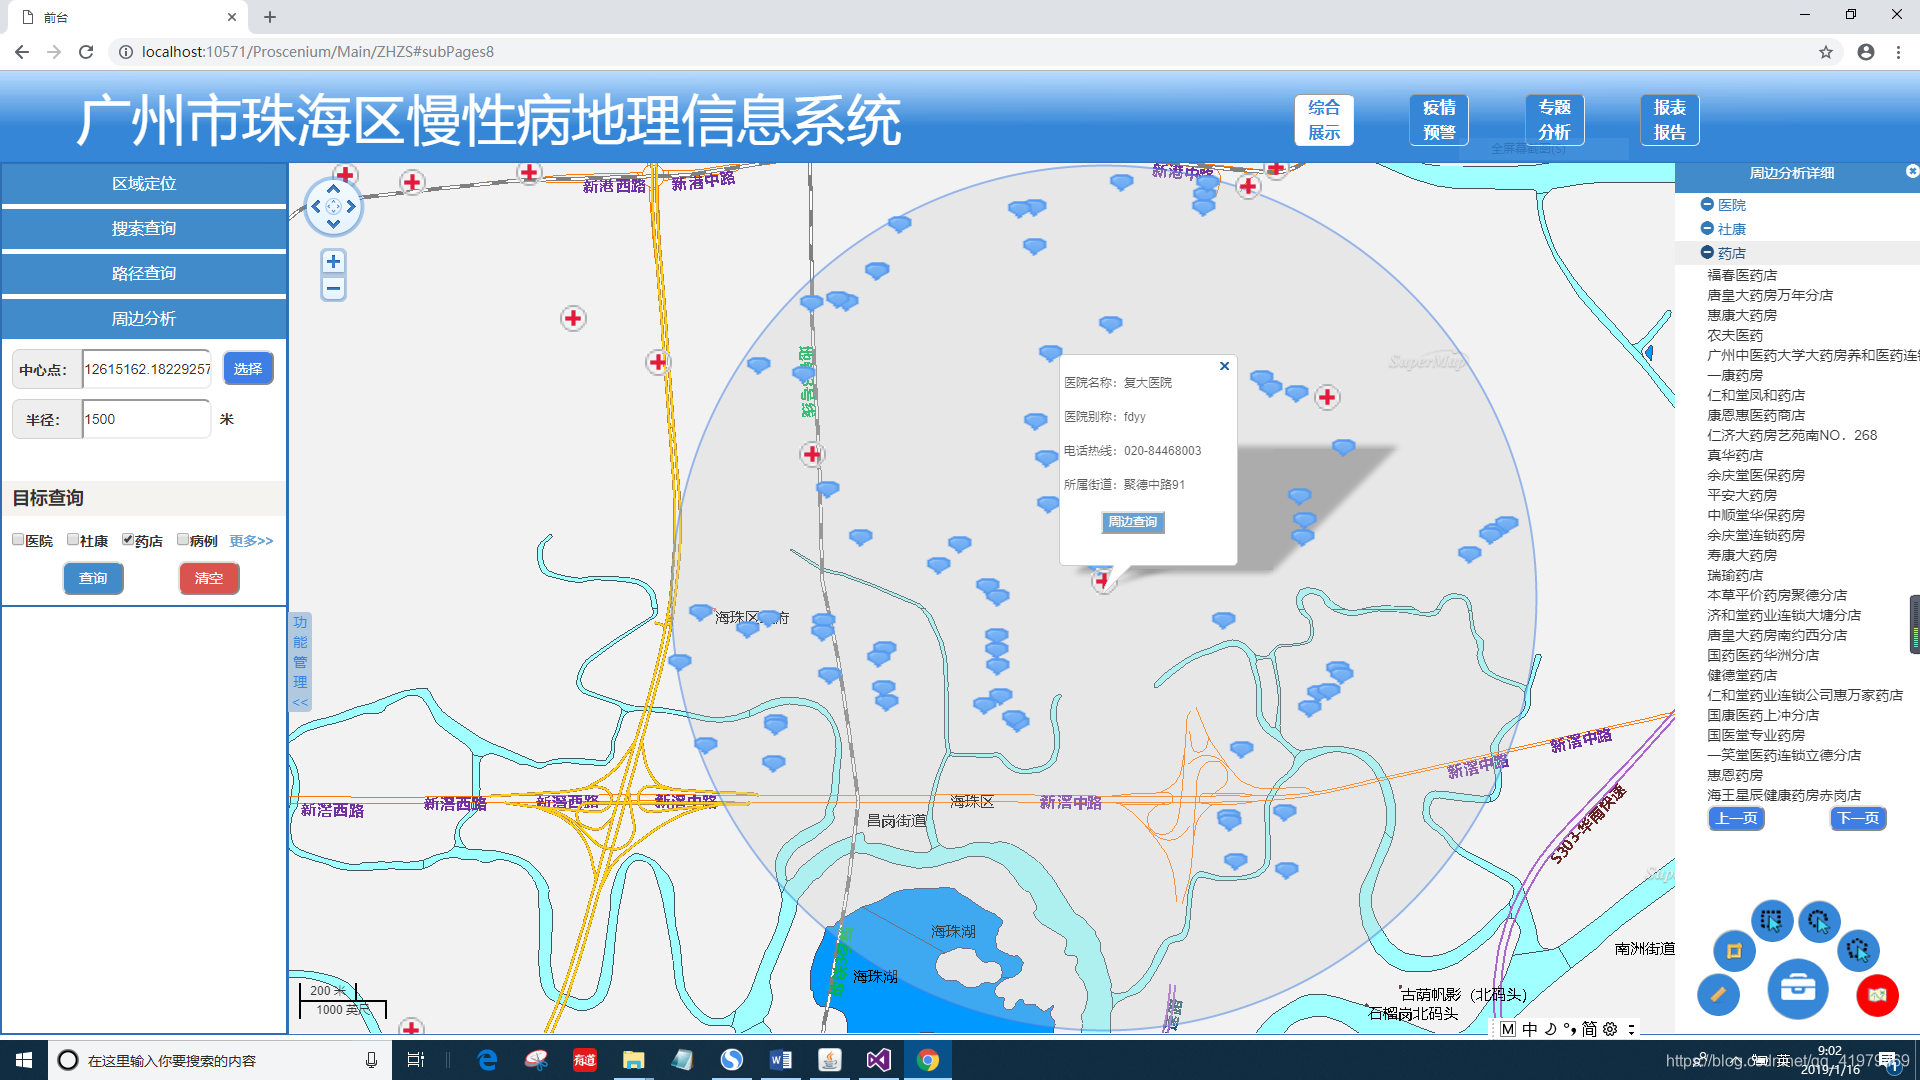Collapse the 药店 list in results panel
The width and height of the screenshot is (1920, 1080).
click(1707, 253)
